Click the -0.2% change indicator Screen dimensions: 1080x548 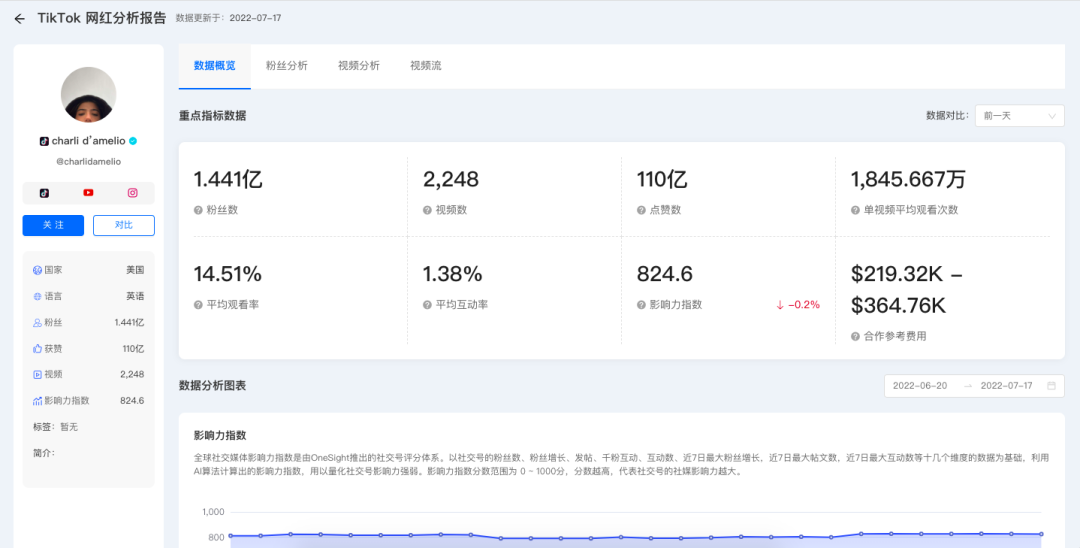coord(798,304)
